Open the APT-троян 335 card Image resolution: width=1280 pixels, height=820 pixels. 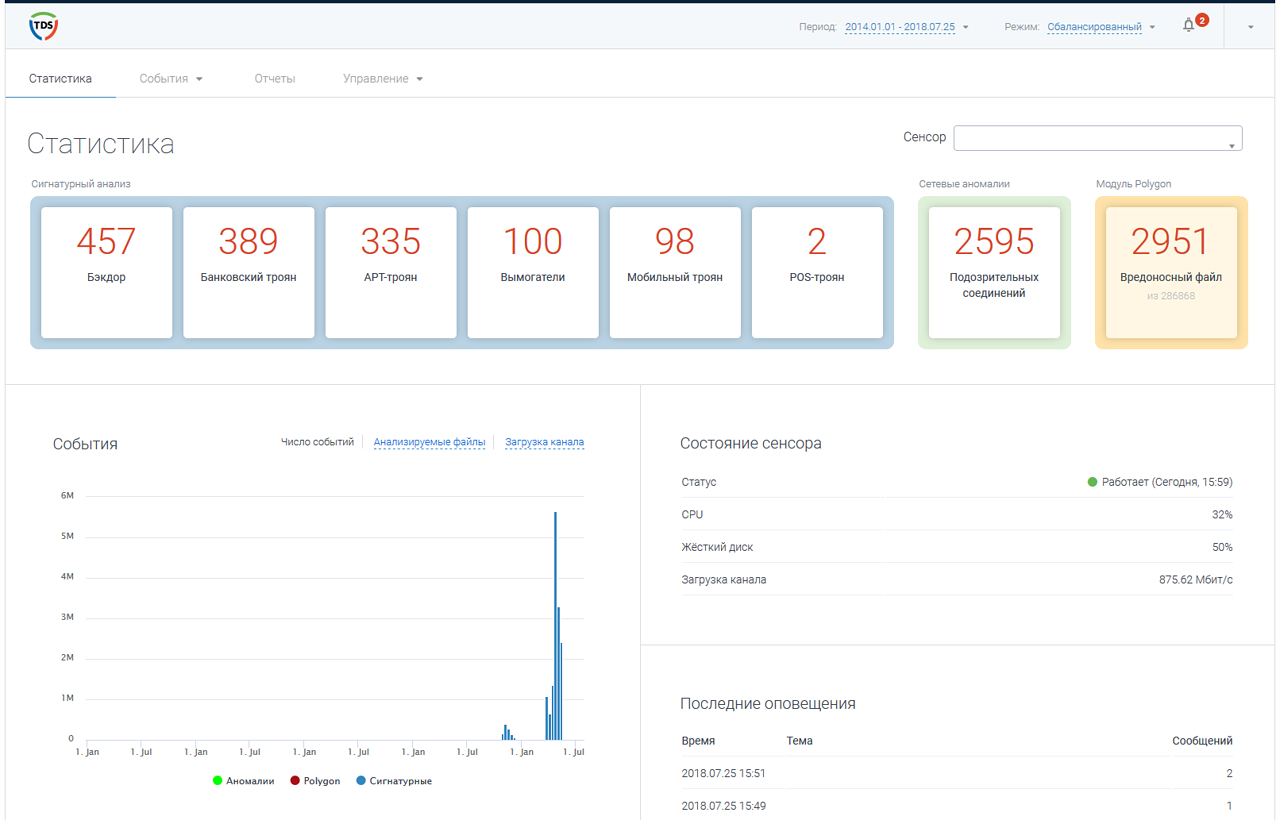390,272
